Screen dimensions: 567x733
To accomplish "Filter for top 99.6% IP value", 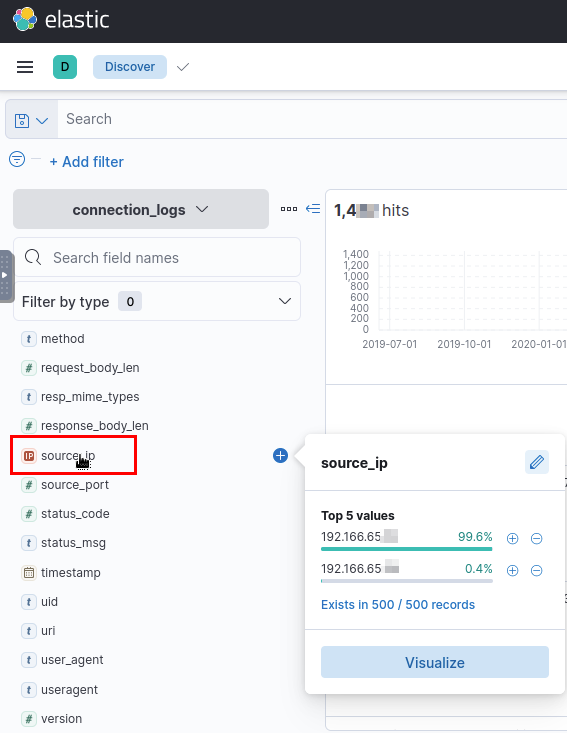I will click(x=512, y=539).
